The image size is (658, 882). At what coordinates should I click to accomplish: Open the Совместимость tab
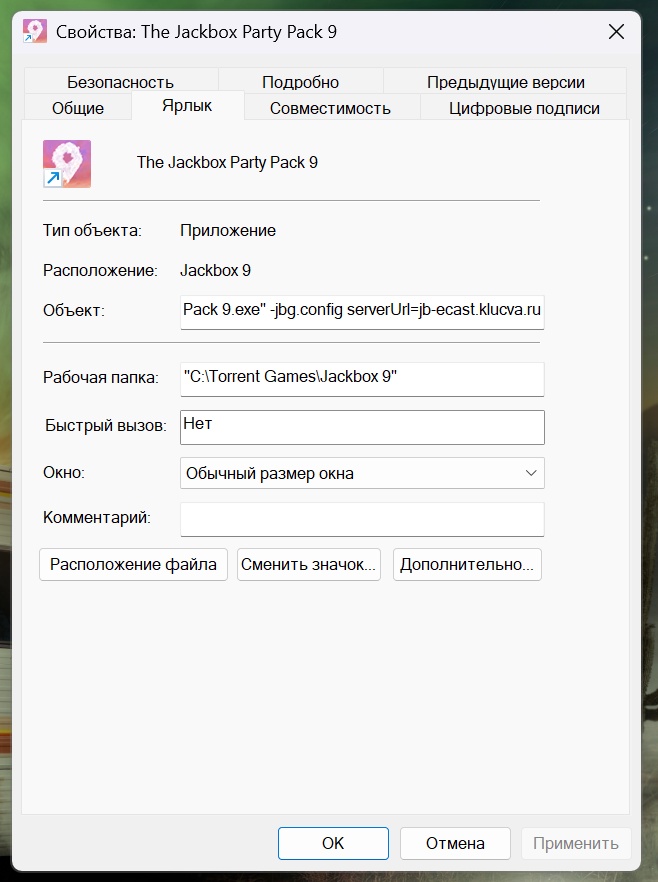[x=330, y=108]
